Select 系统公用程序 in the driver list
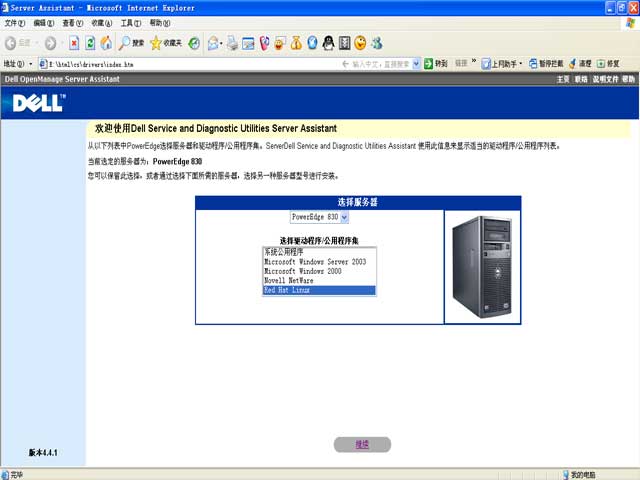 tap(319, 252)
